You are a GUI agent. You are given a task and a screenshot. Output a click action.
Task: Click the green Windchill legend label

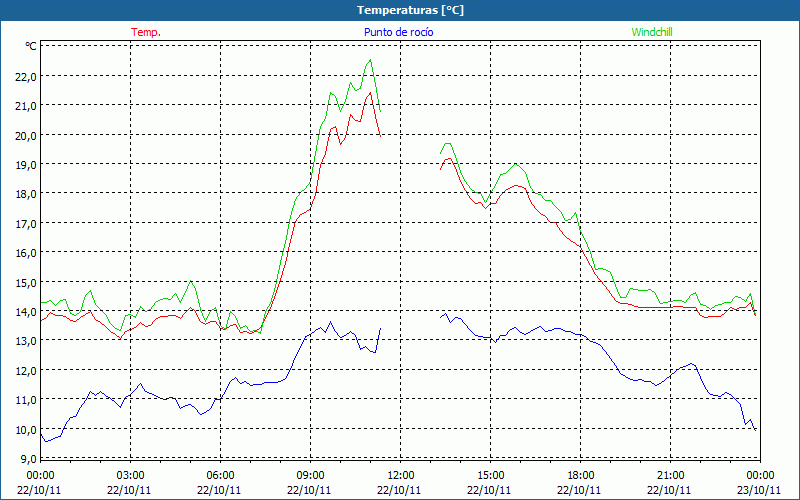(x=652, y=32)
